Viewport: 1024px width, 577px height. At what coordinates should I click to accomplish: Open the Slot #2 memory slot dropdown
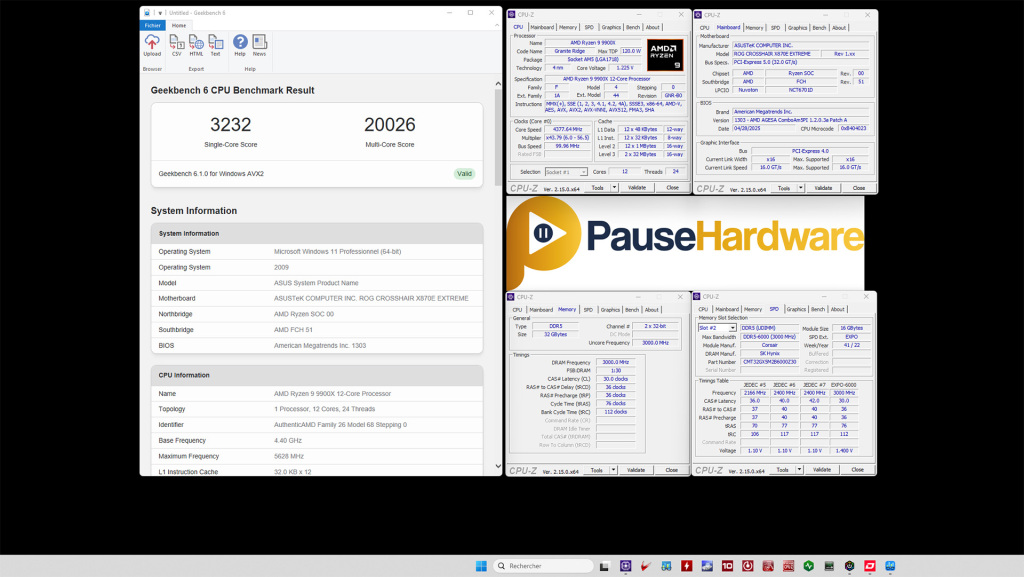[x=717, y=328]
